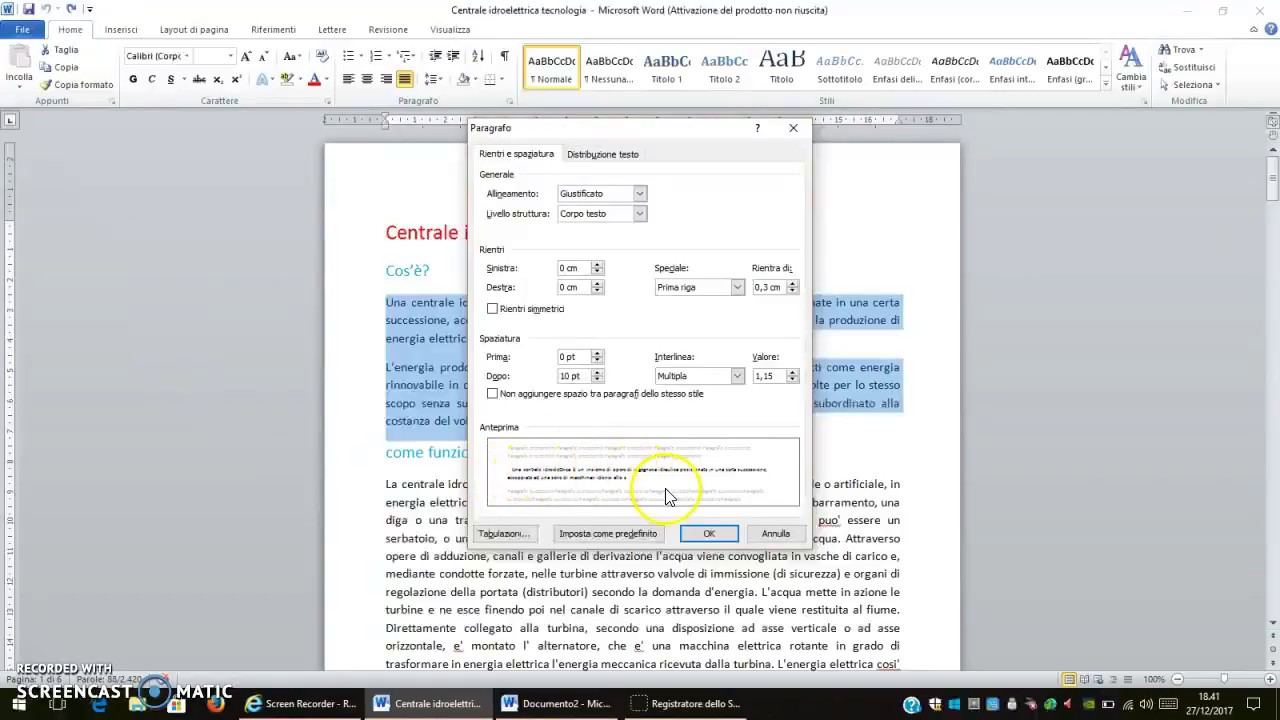Click the font color red A swatch
Screen dimensions: 1280x720
click(314, 79)
